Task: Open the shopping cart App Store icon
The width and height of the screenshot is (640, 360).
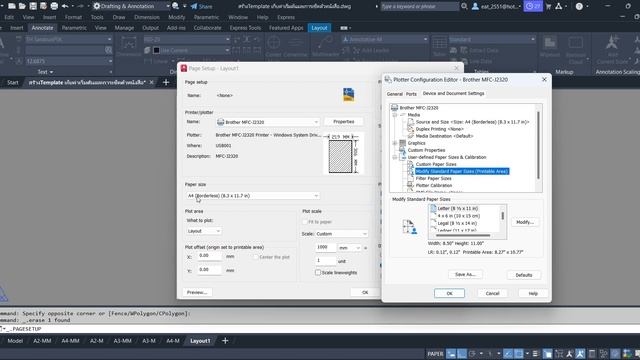Action: (548, 6)
